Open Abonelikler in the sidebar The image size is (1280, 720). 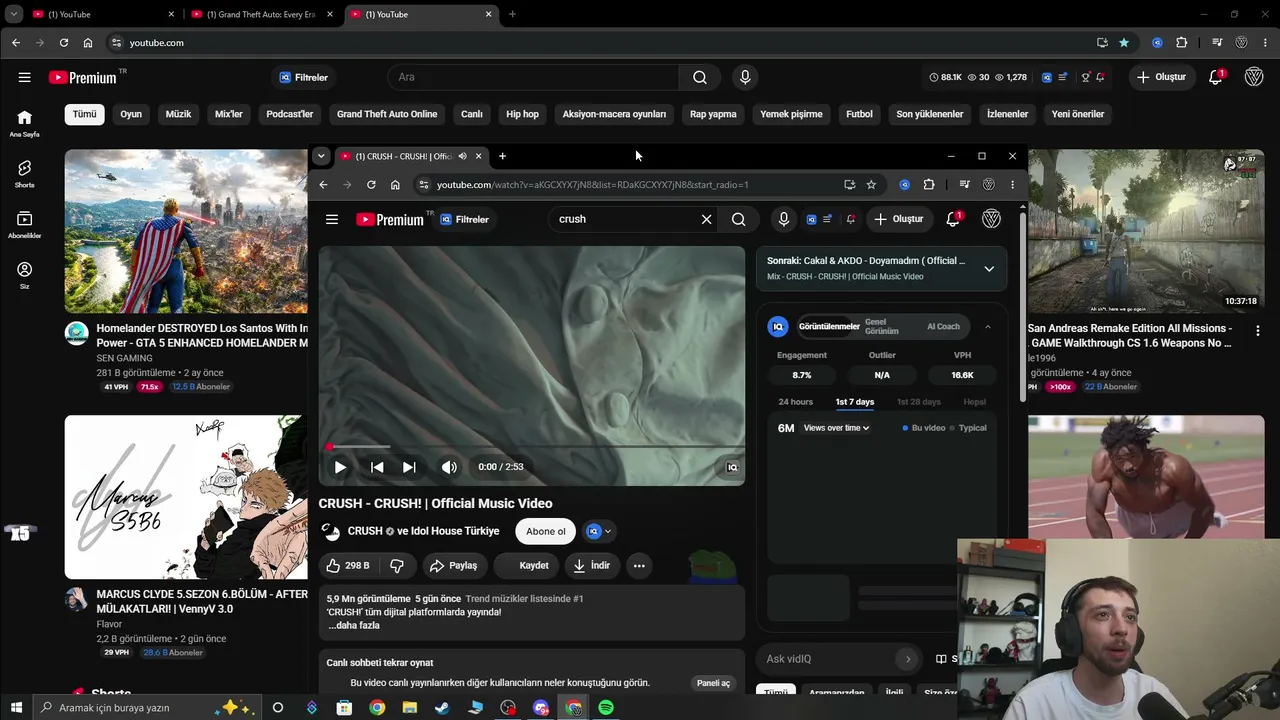[25, 224]
